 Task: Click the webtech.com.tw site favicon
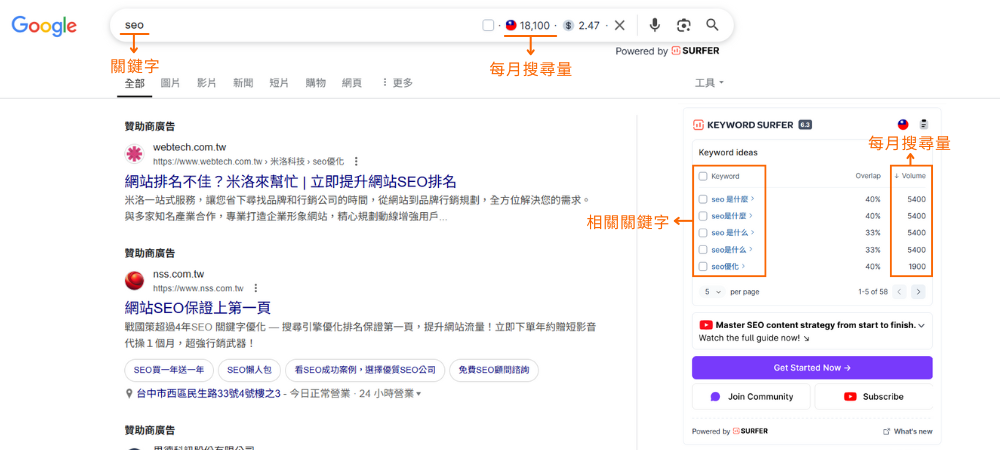(134, 154)
